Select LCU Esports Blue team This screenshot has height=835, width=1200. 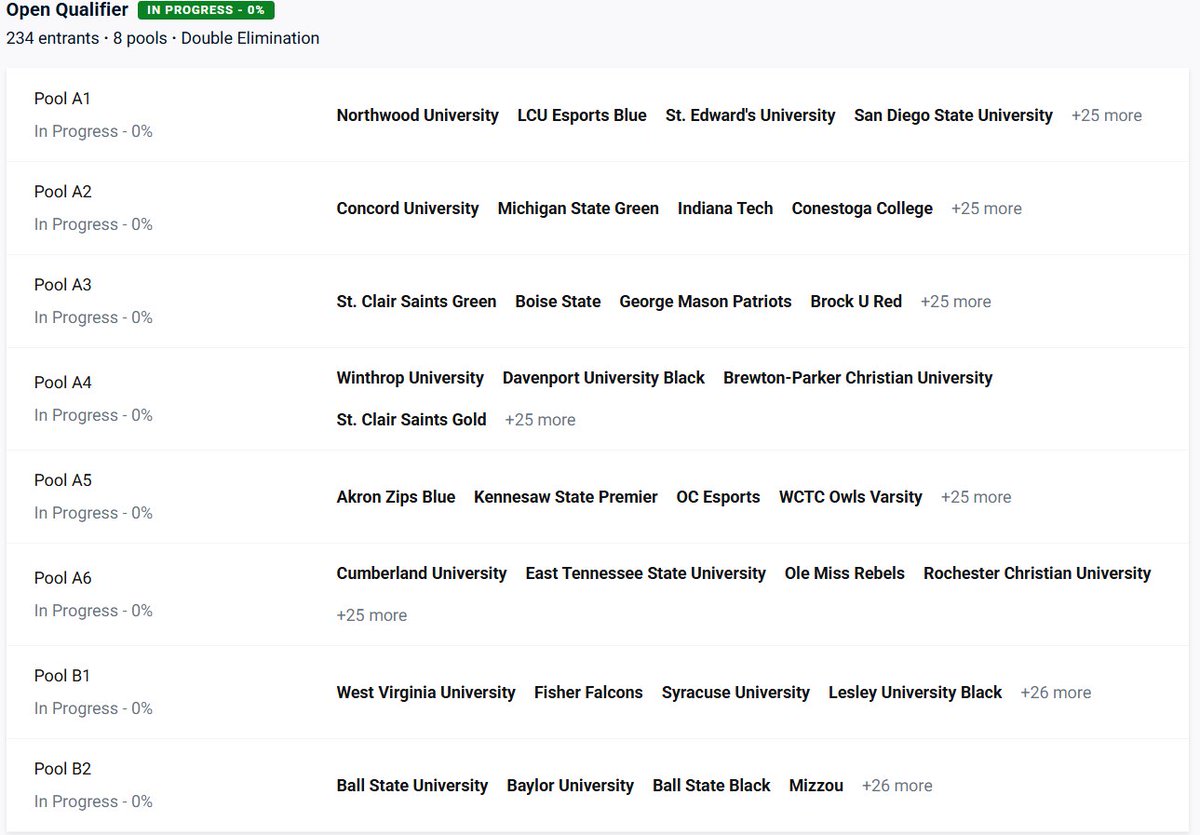(x=582, y=115)
